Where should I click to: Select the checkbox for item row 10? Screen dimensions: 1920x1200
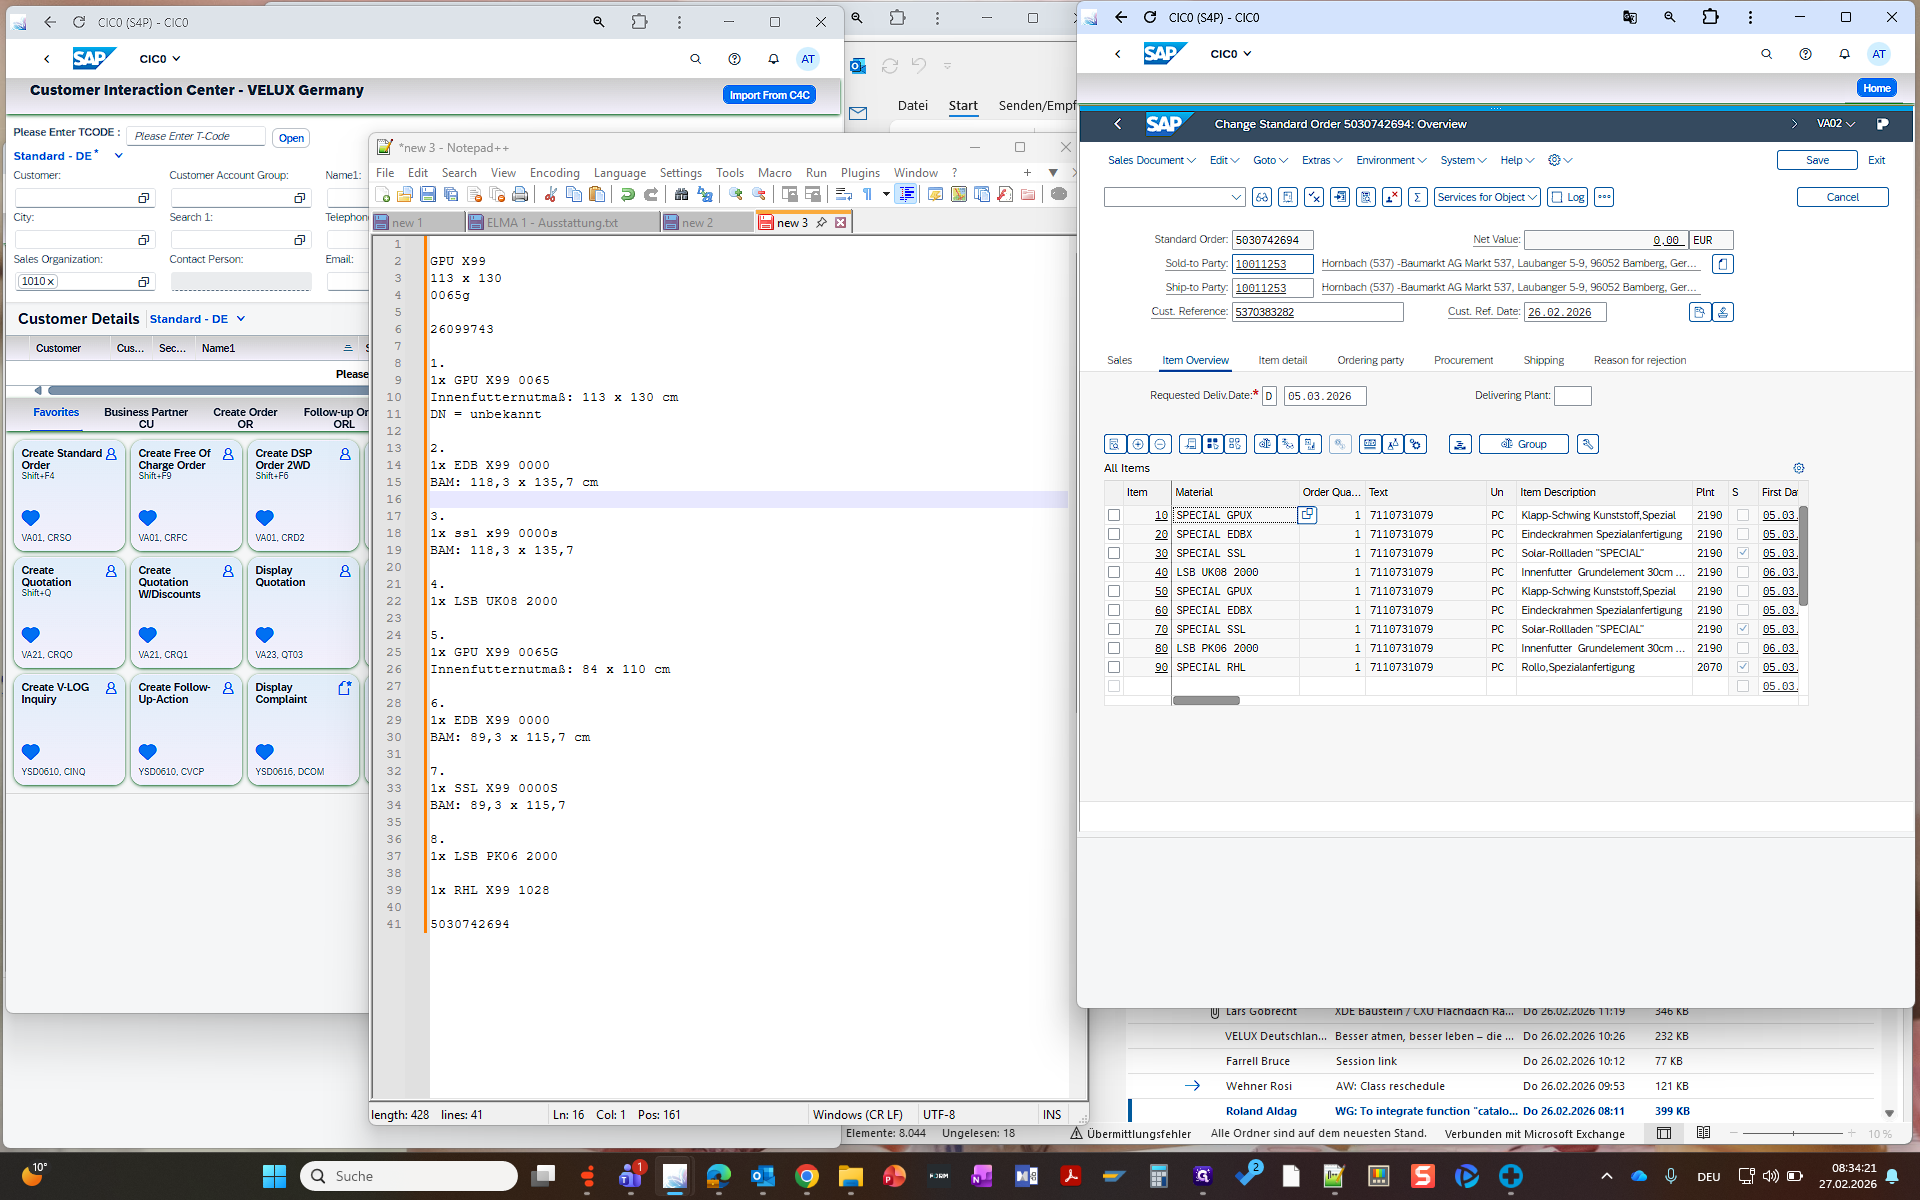tap(1113, 515)
